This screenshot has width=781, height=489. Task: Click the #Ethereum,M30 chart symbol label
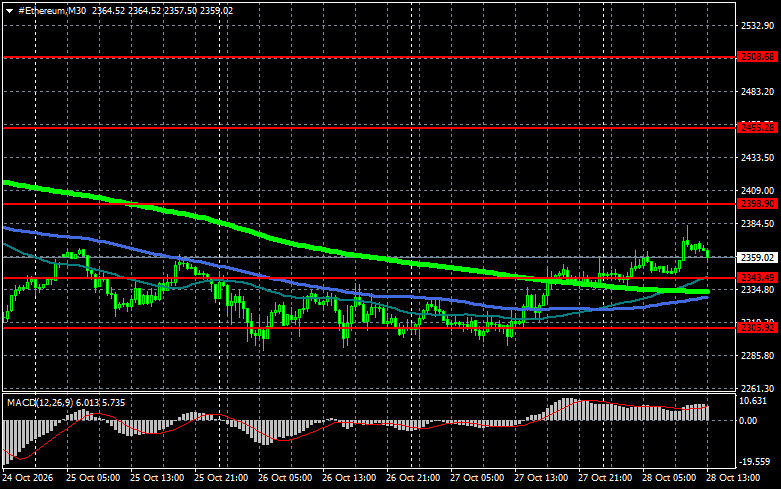52,10
